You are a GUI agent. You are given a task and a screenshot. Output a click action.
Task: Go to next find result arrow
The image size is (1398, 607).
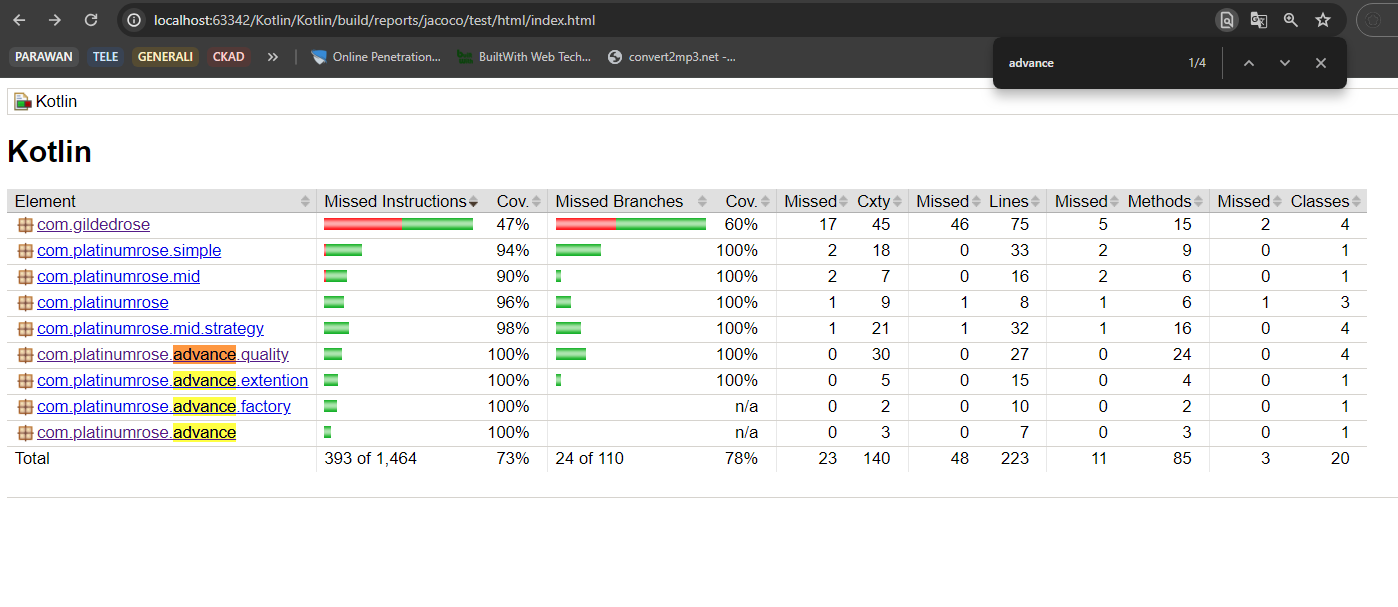(x=1285, y=63)
